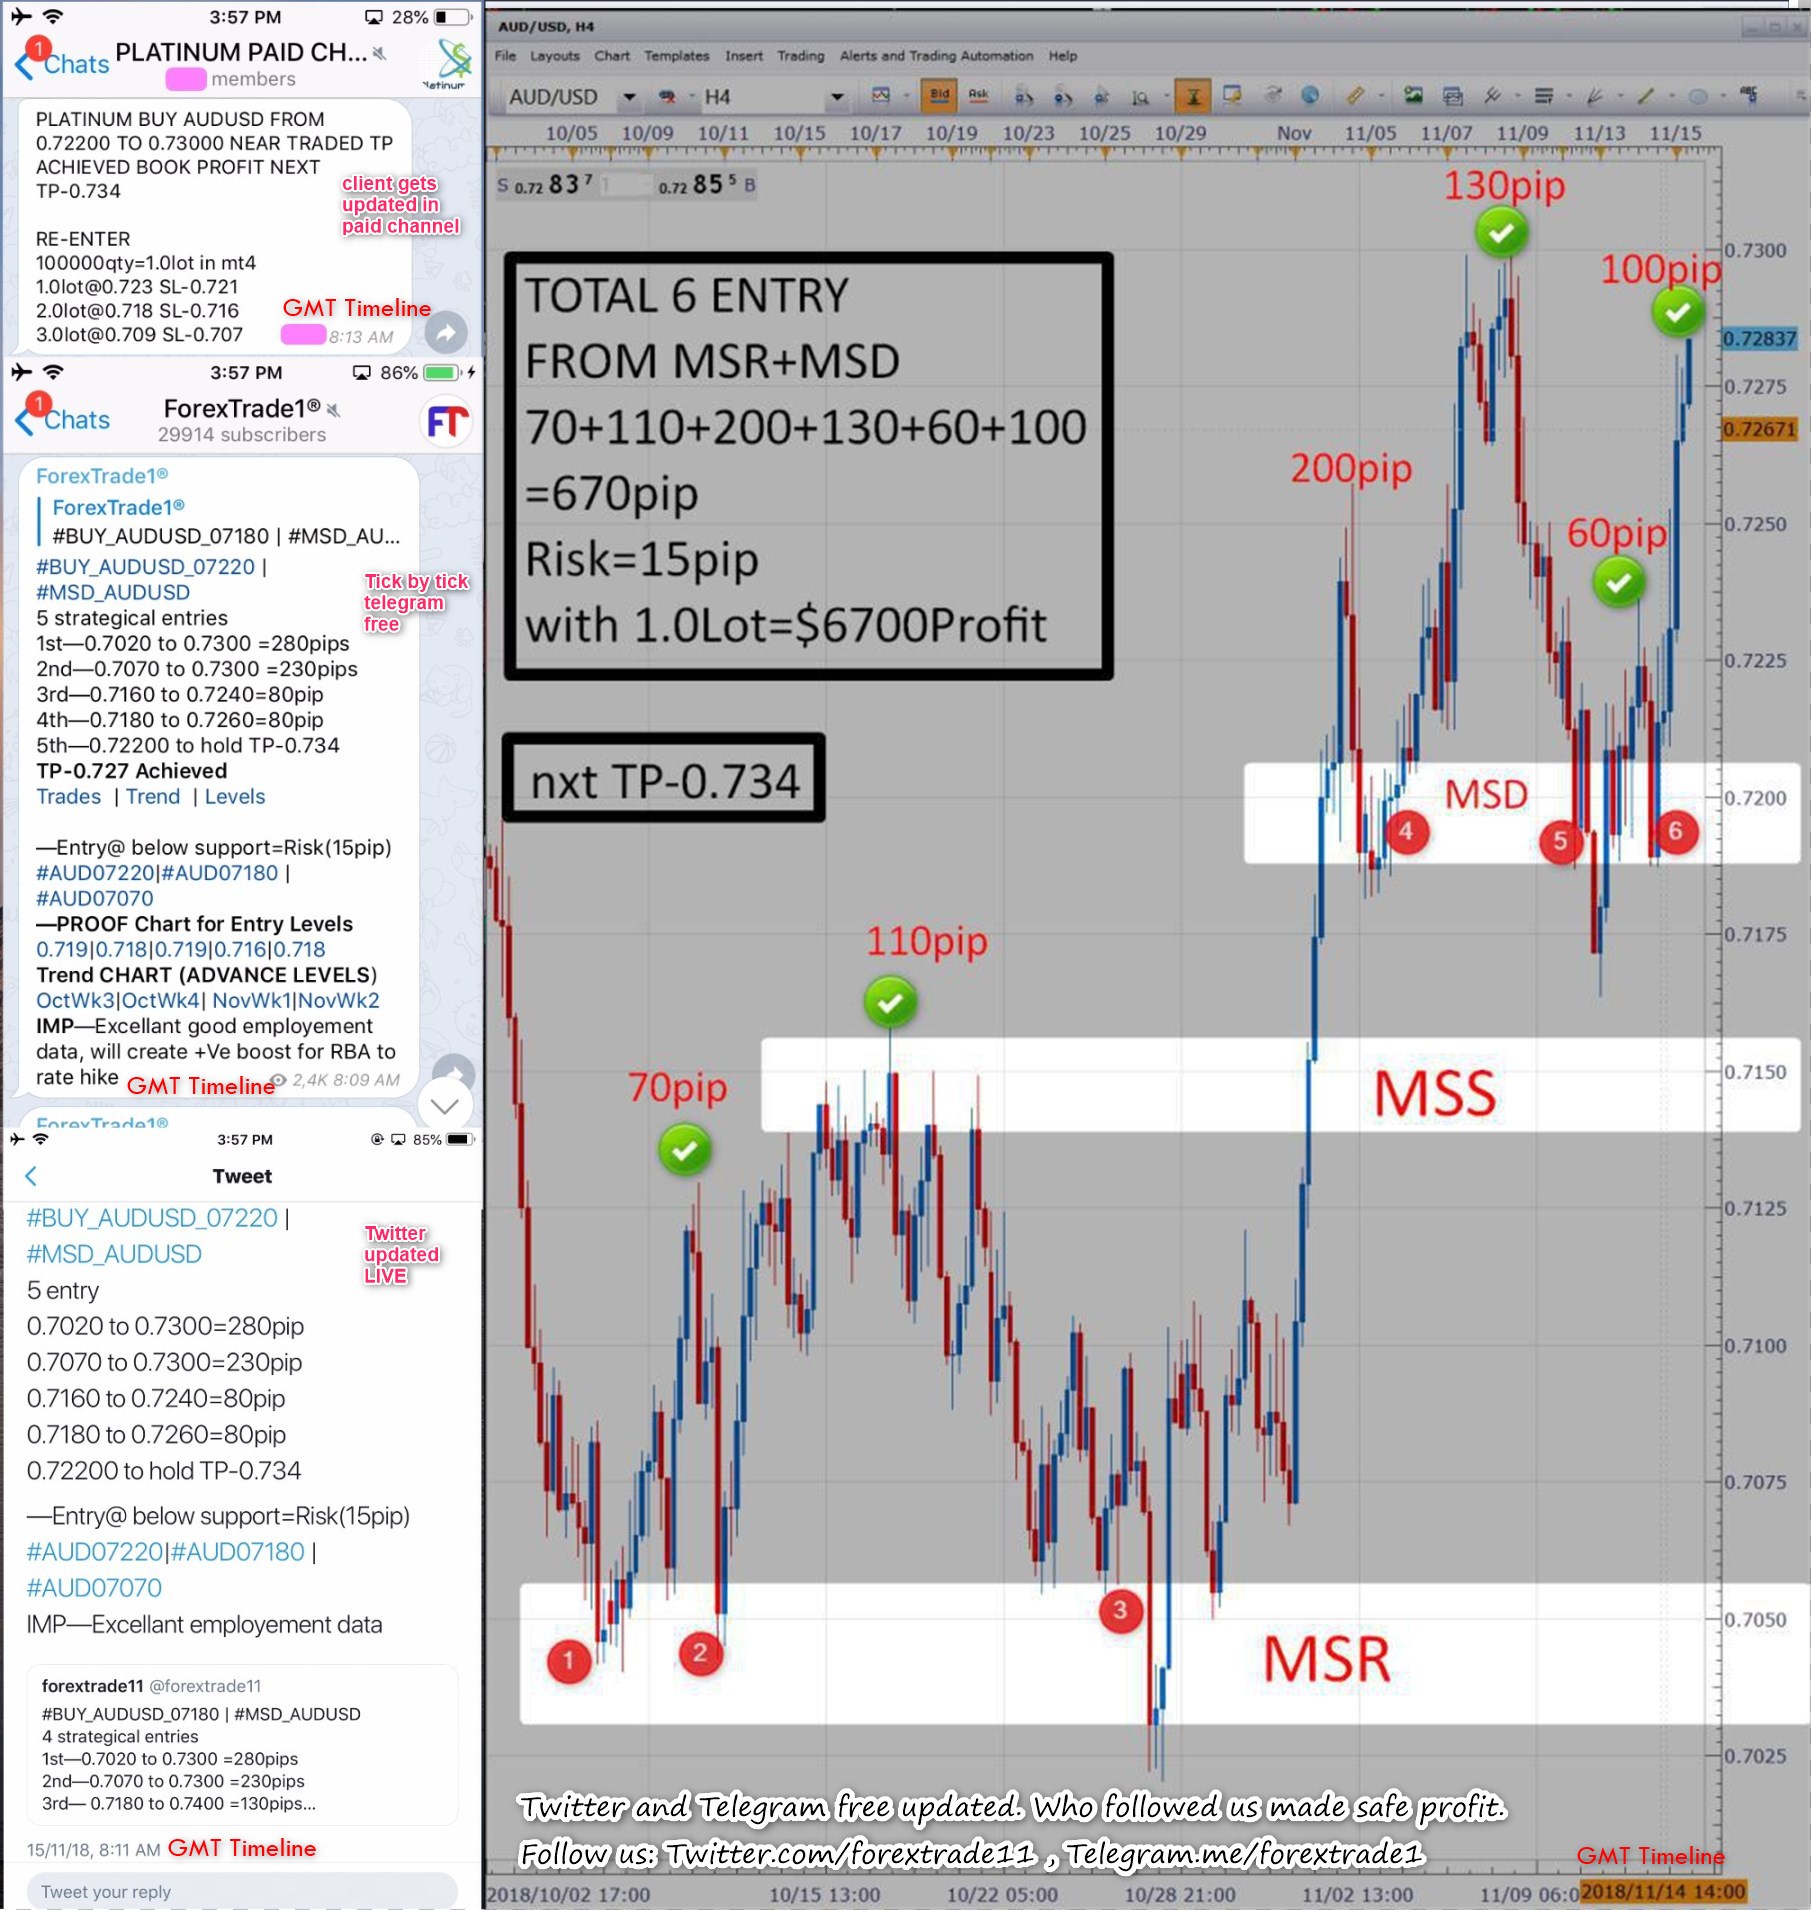Toggle the Bid price line button
The width and height of the screenshot is (1811, 1910).
pyautogui.click(x=939, y=96)
